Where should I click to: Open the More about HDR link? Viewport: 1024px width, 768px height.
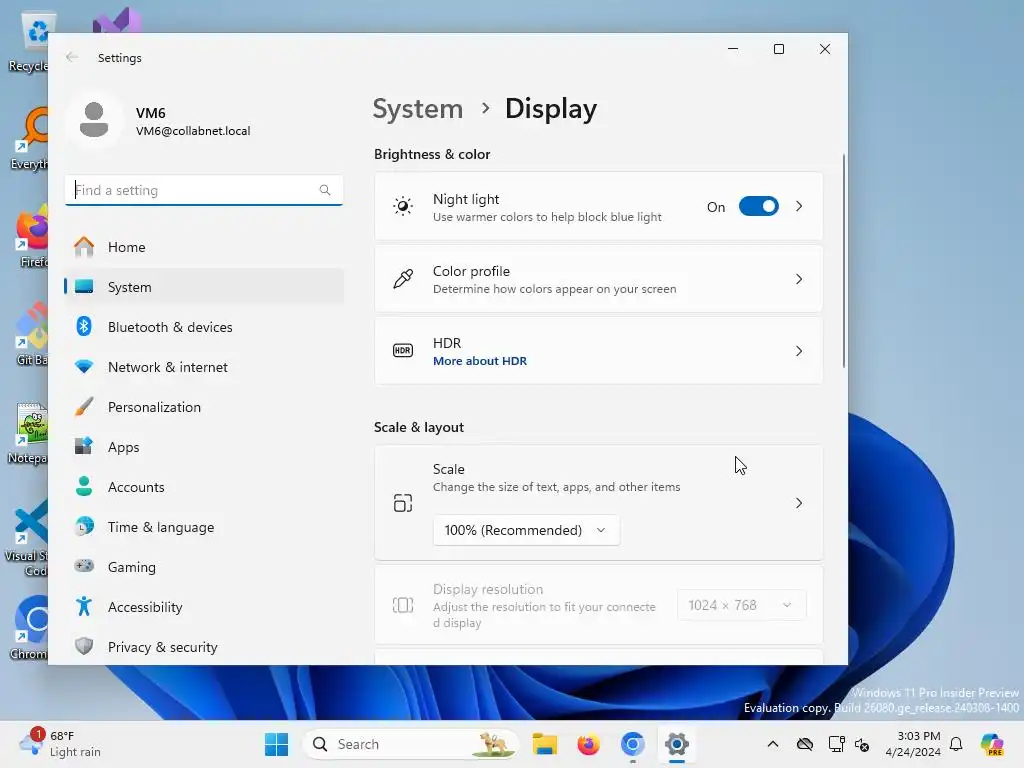coord(480,361)
